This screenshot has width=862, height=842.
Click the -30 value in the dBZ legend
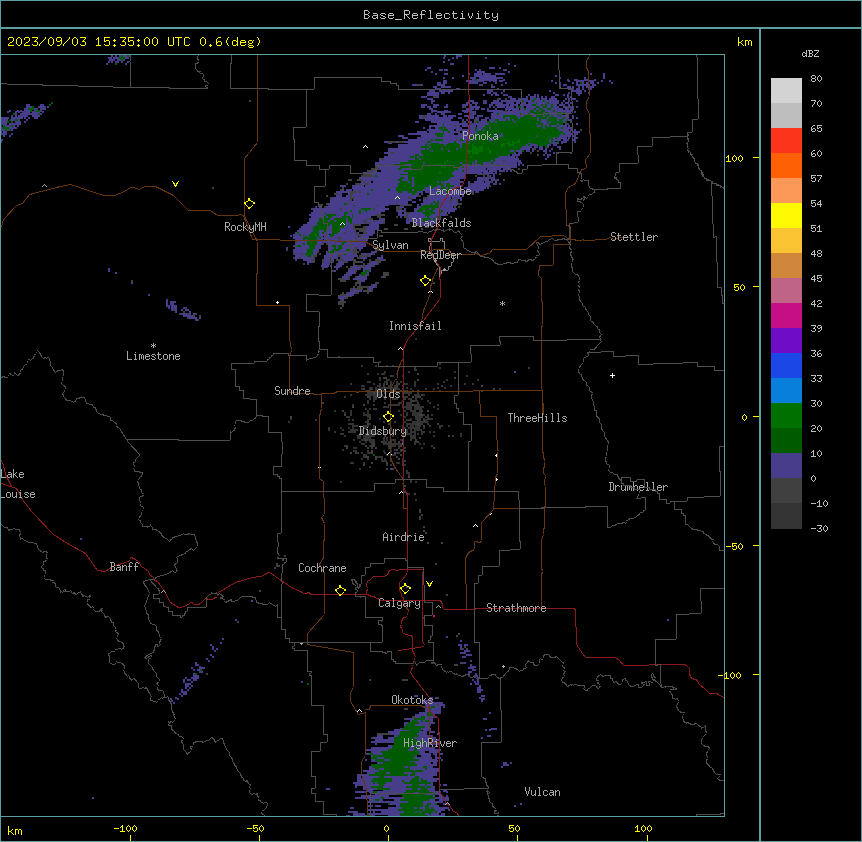pos(819,529)
